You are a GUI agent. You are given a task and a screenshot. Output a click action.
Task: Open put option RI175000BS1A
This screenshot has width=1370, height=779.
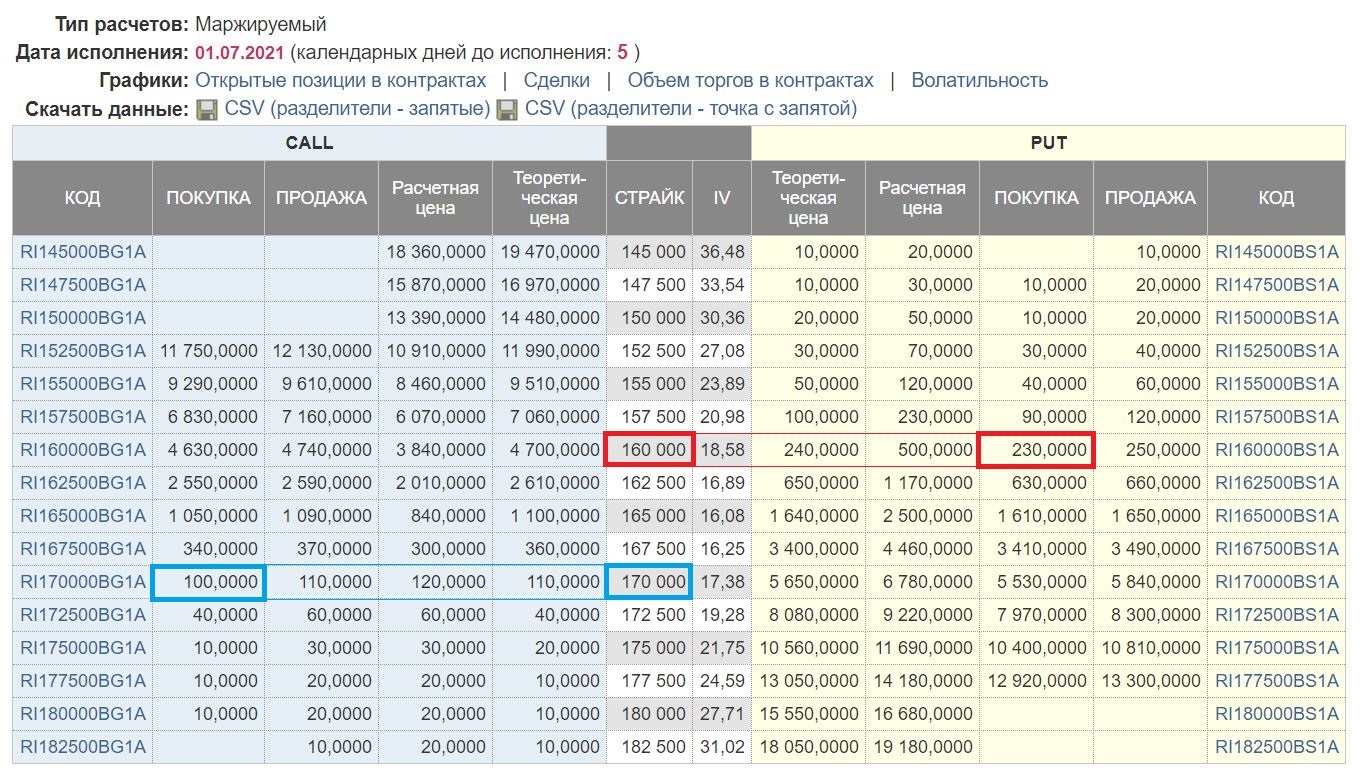(1276, 648)
